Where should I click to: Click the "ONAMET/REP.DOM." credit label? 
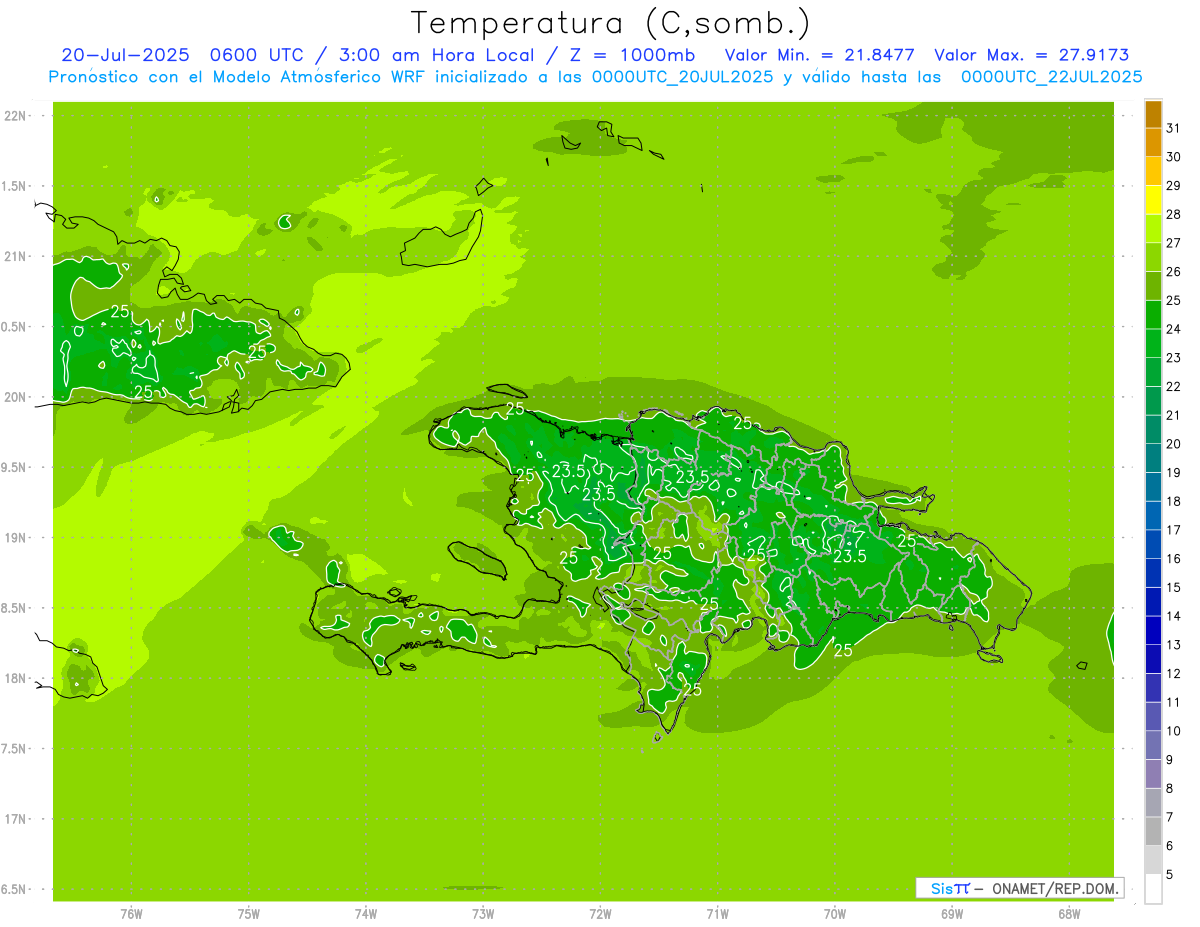tap(1054, 888)
